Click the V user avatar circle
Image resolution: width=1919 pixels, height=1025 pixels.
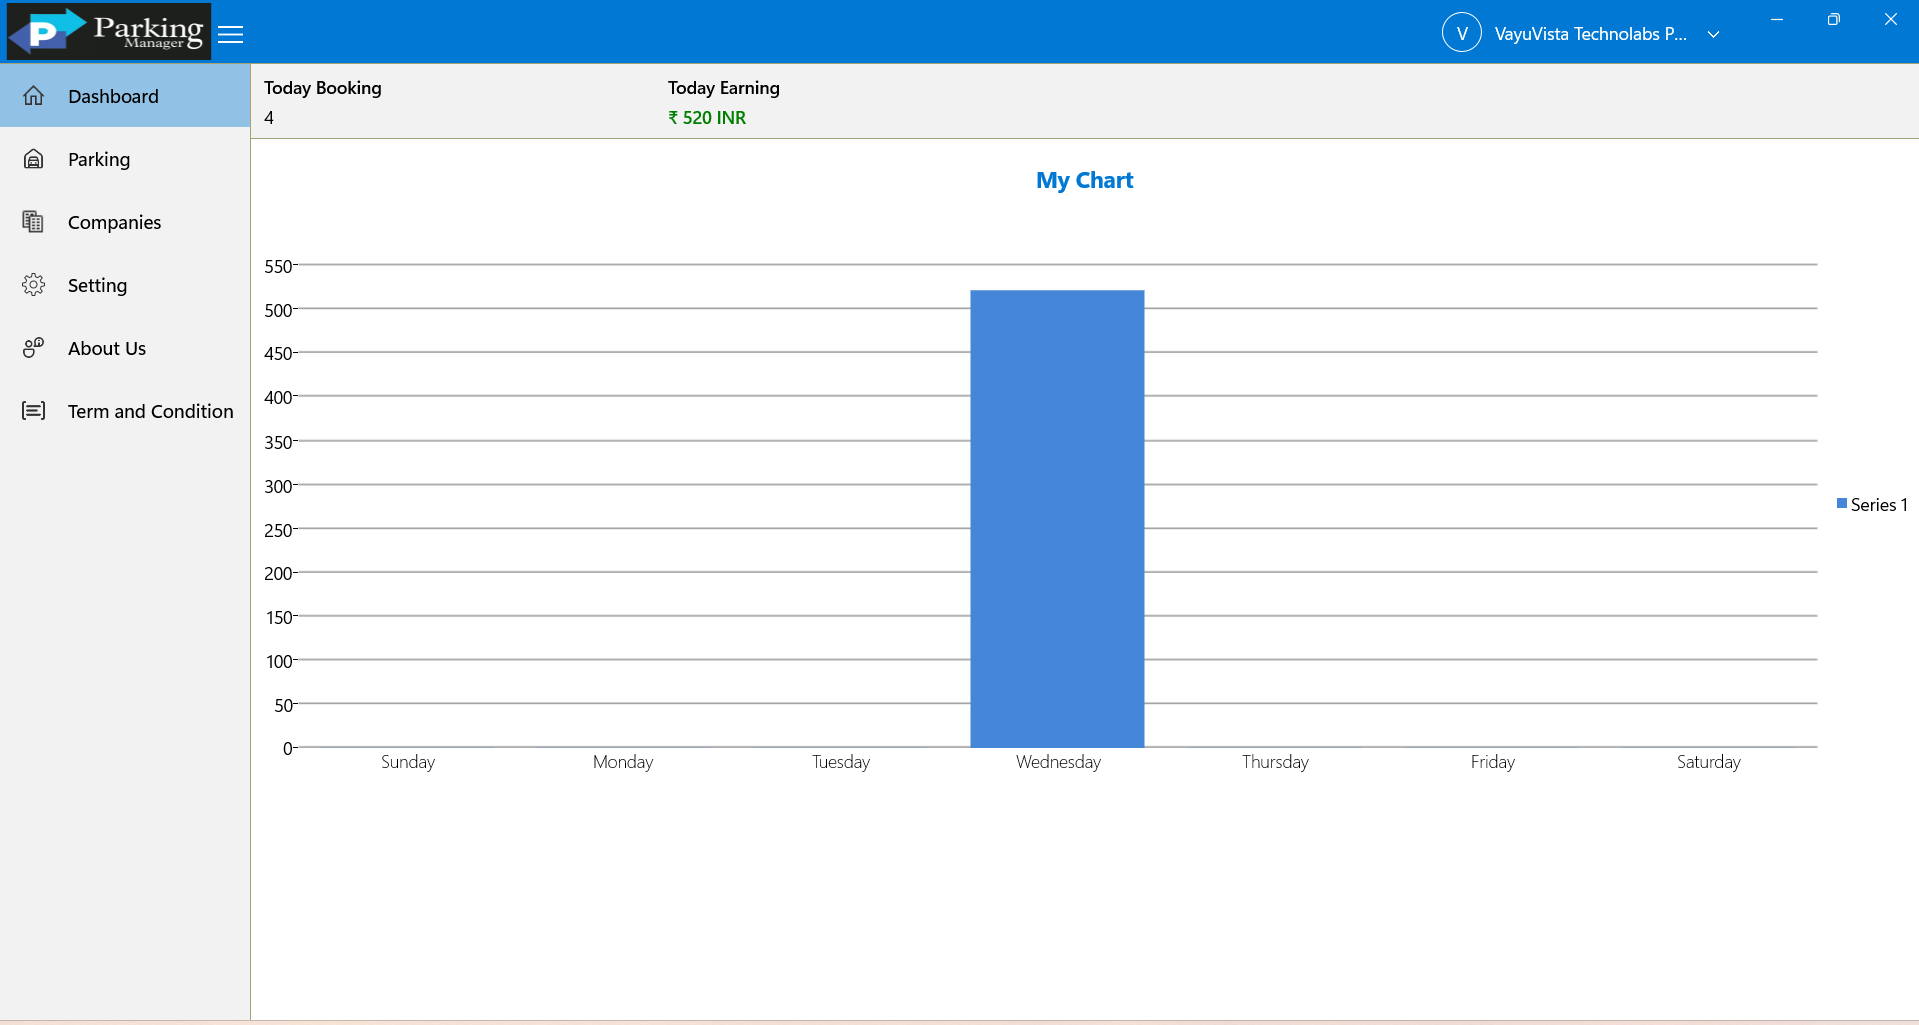coord(1461,33)
